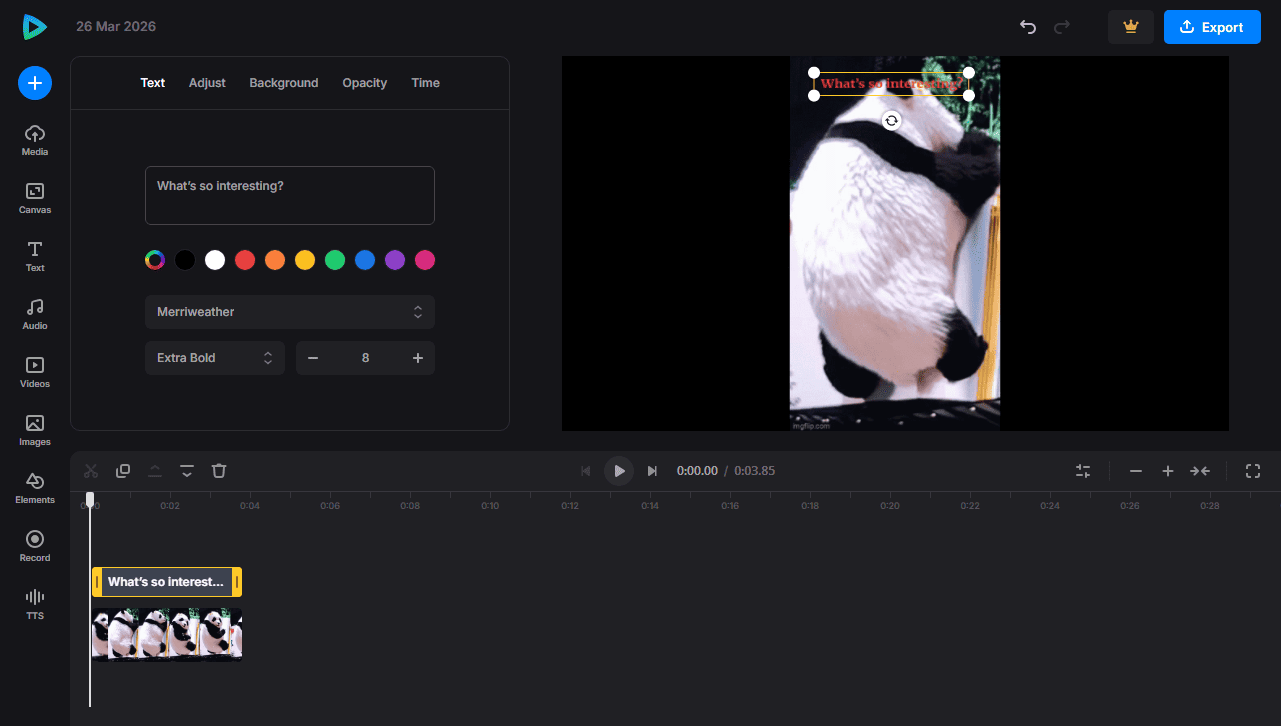Select the red text color swatch
Viewport: 1281px width, 726px height.
[245, 259]
